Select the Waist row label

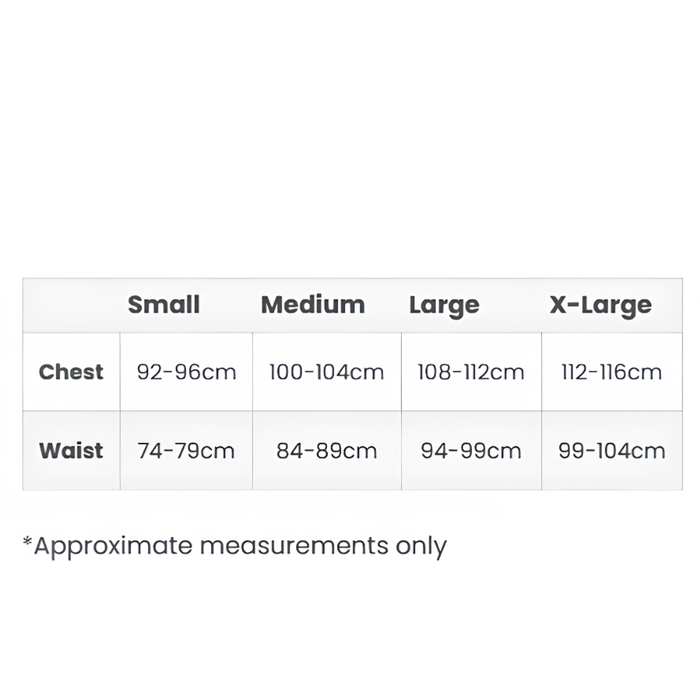point(71,450)
